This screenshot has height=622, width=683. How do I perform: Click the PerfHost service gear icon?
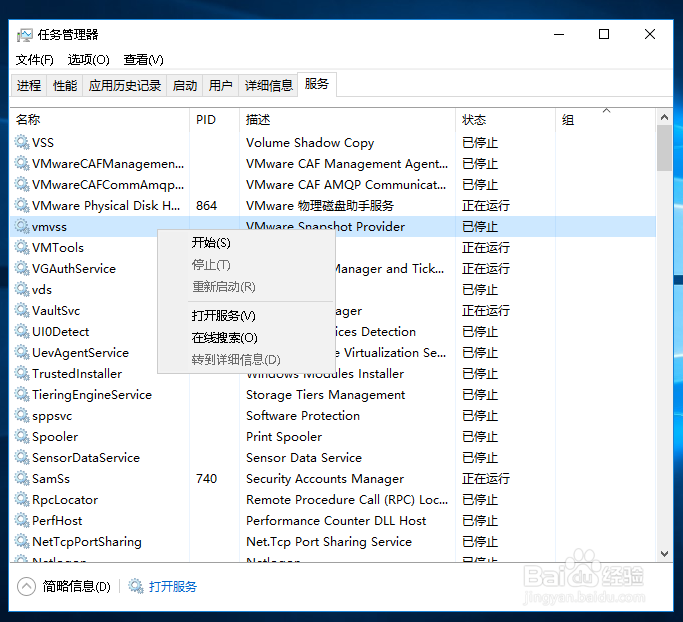coord(21,520)
